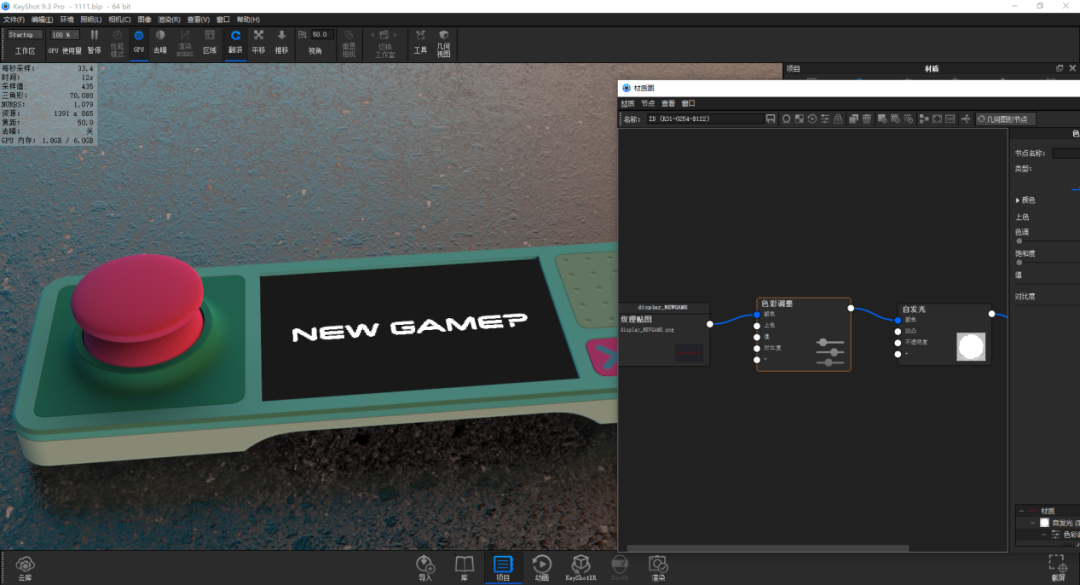The height and width of the screenshot is (585, 1080).
Task: Click the duplicate node icon in graph toolbar
Action: (x=853, y=119)
